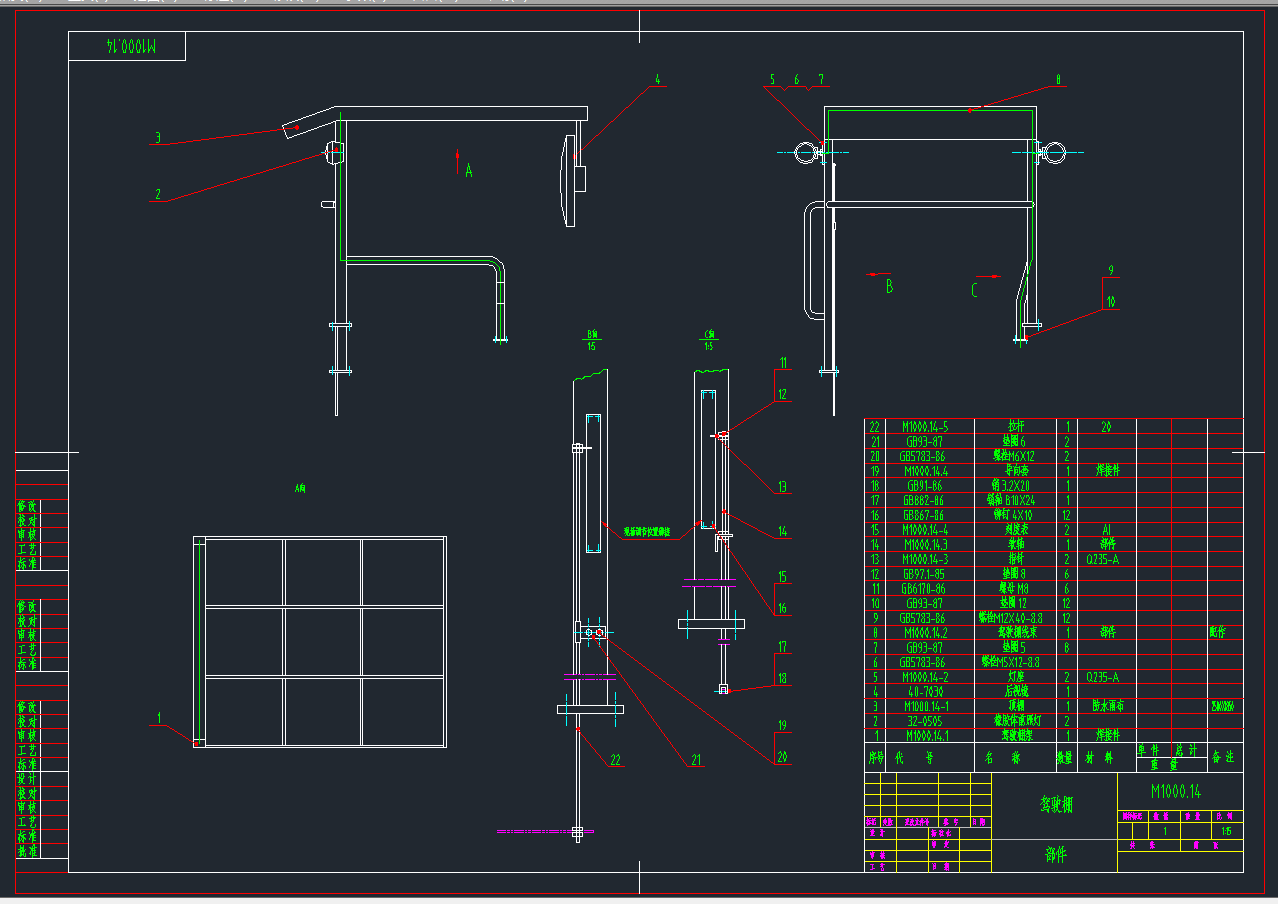Image resolution: width=1278 pixels, height=904 pixels.
Task: Select section label 'B' in the front view
Action: click(889, 287)
